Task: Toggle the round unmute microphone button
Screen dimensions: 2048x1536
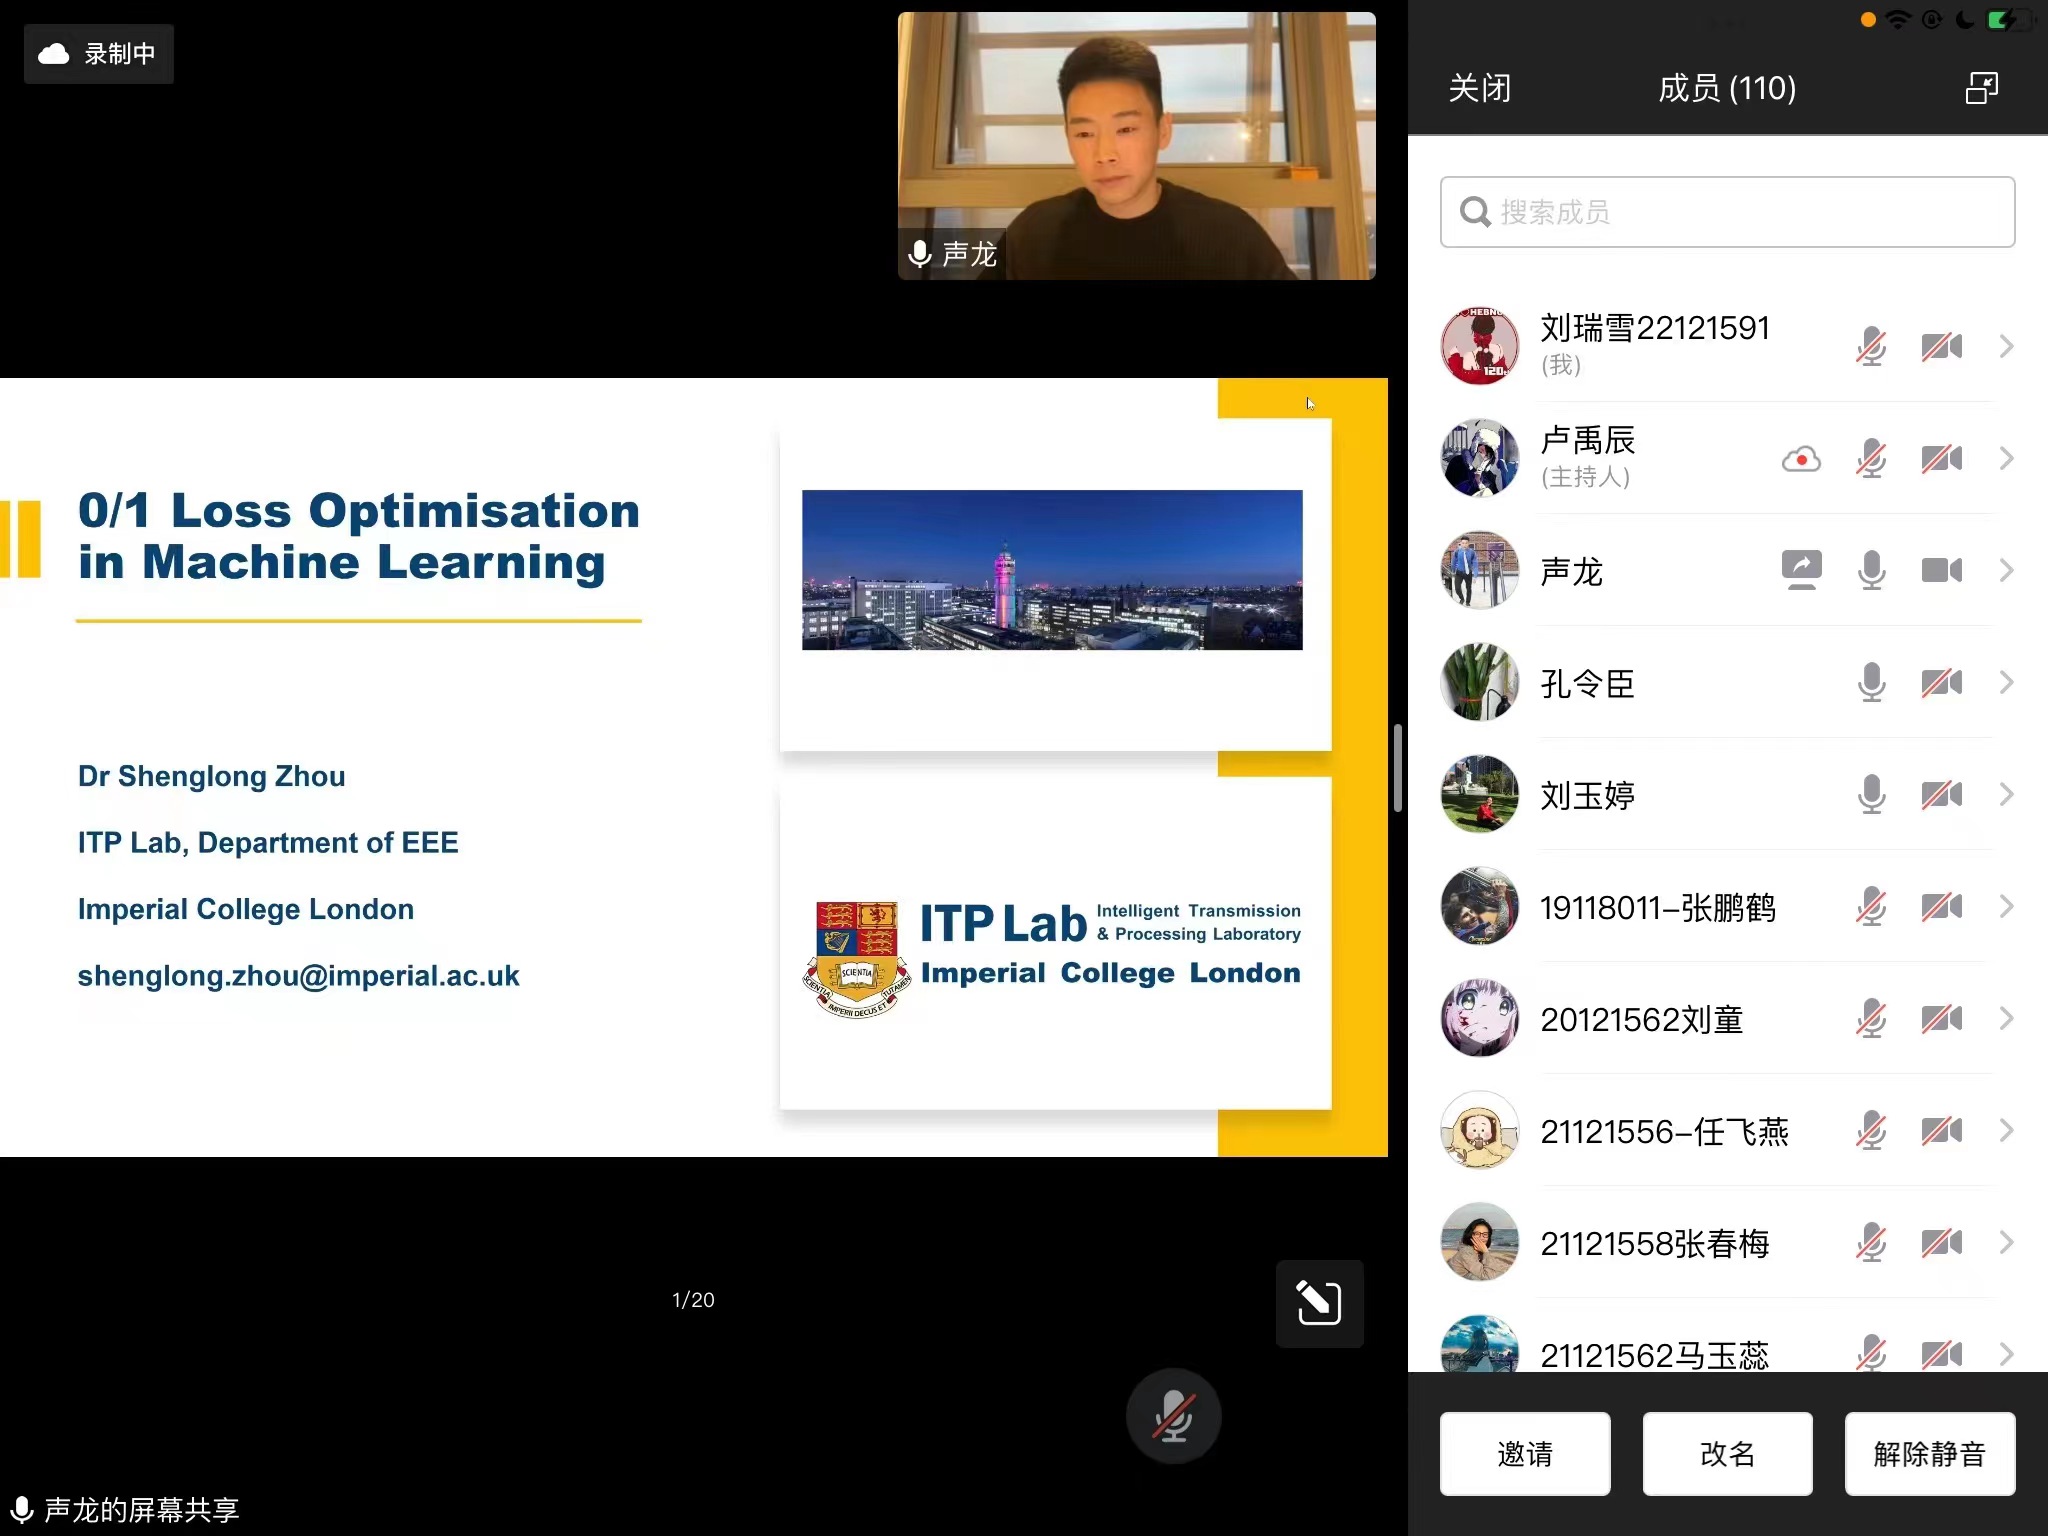Action: coord(1173,1416)
